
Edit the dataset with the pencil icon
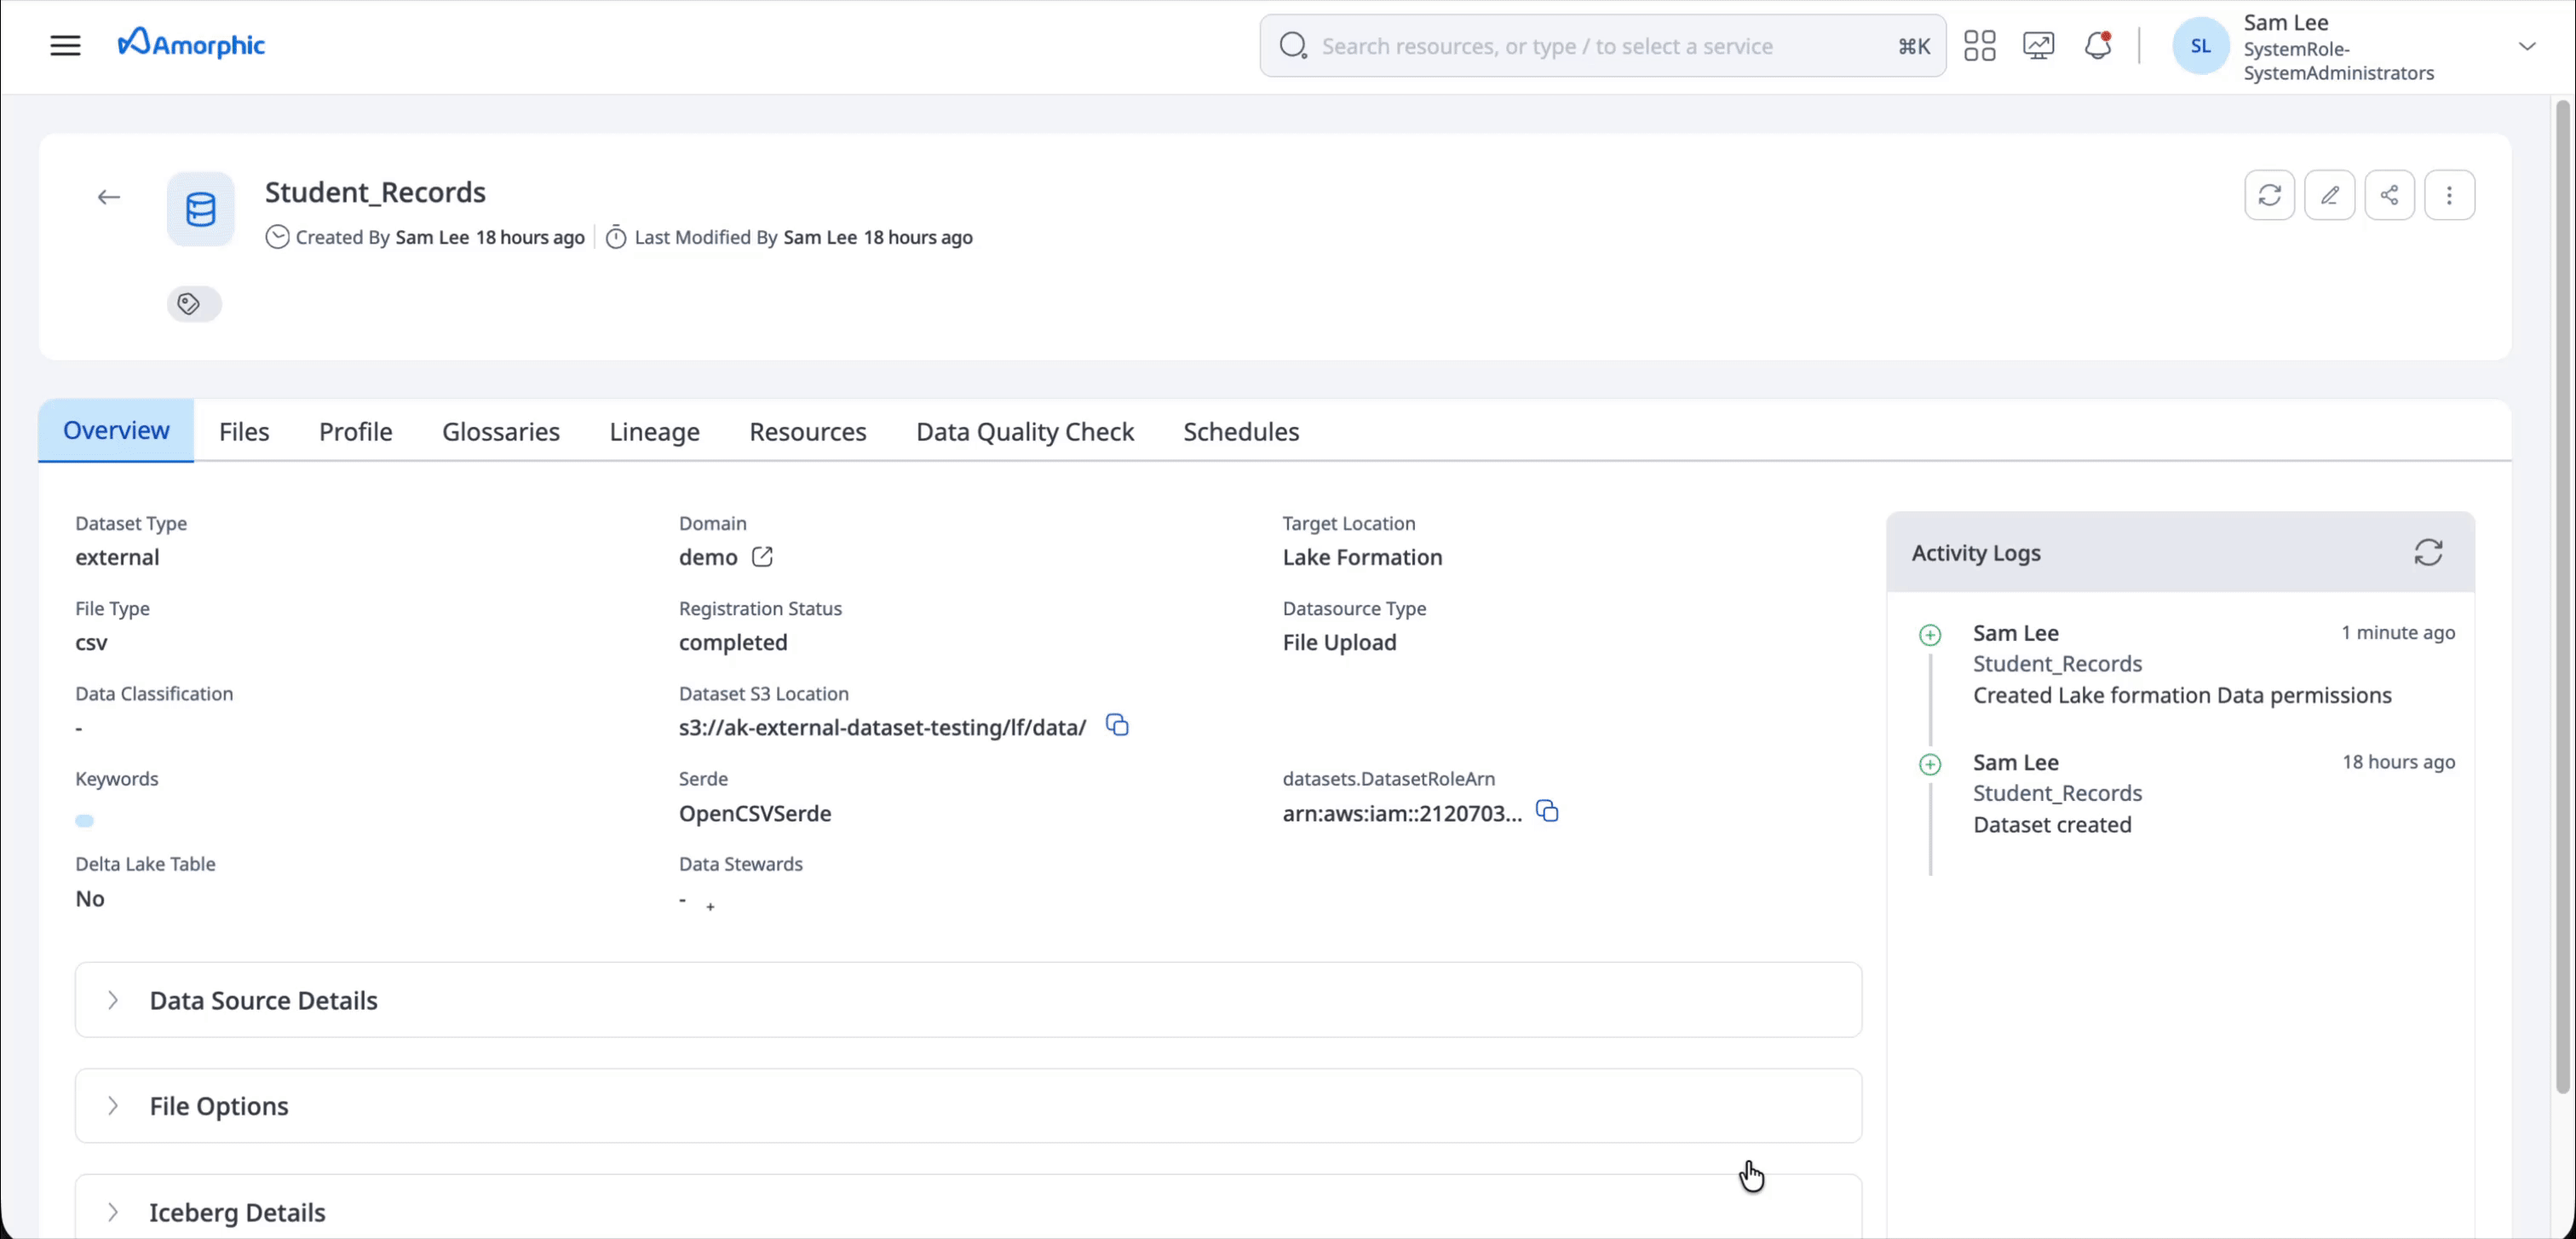(x=2329, y=195)
